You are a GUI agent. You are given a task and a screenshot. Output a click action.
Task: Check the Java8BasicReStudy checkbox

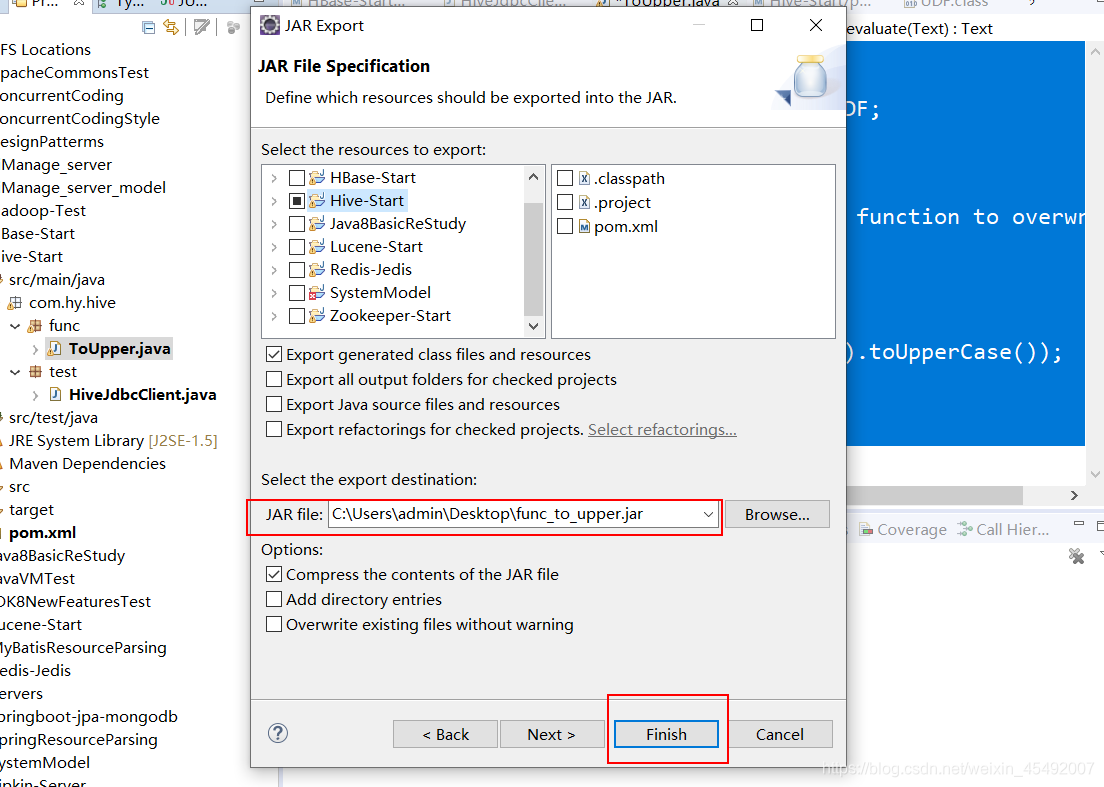coord(297,224)
